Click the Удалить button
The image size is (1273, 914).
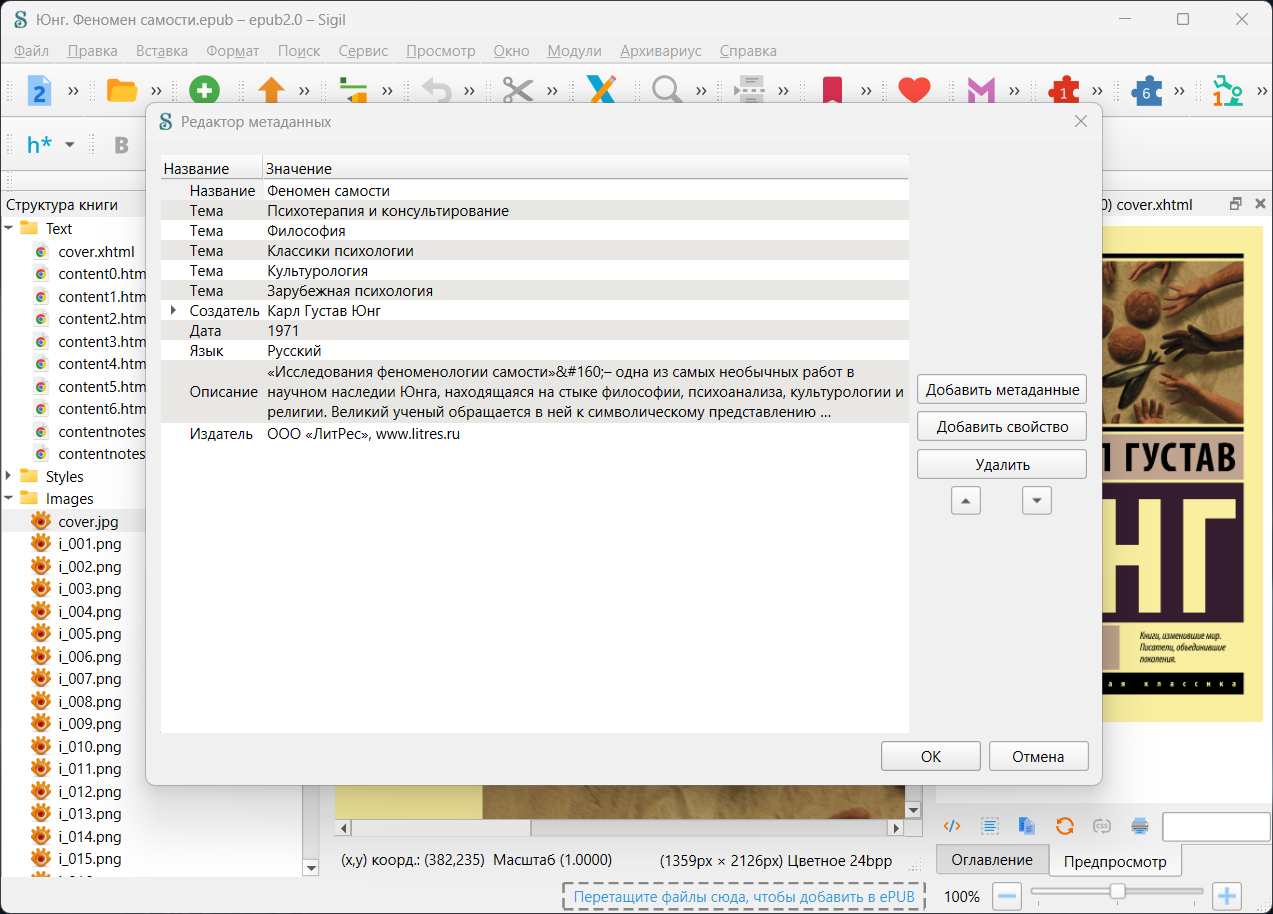[x=1002, y=464]
